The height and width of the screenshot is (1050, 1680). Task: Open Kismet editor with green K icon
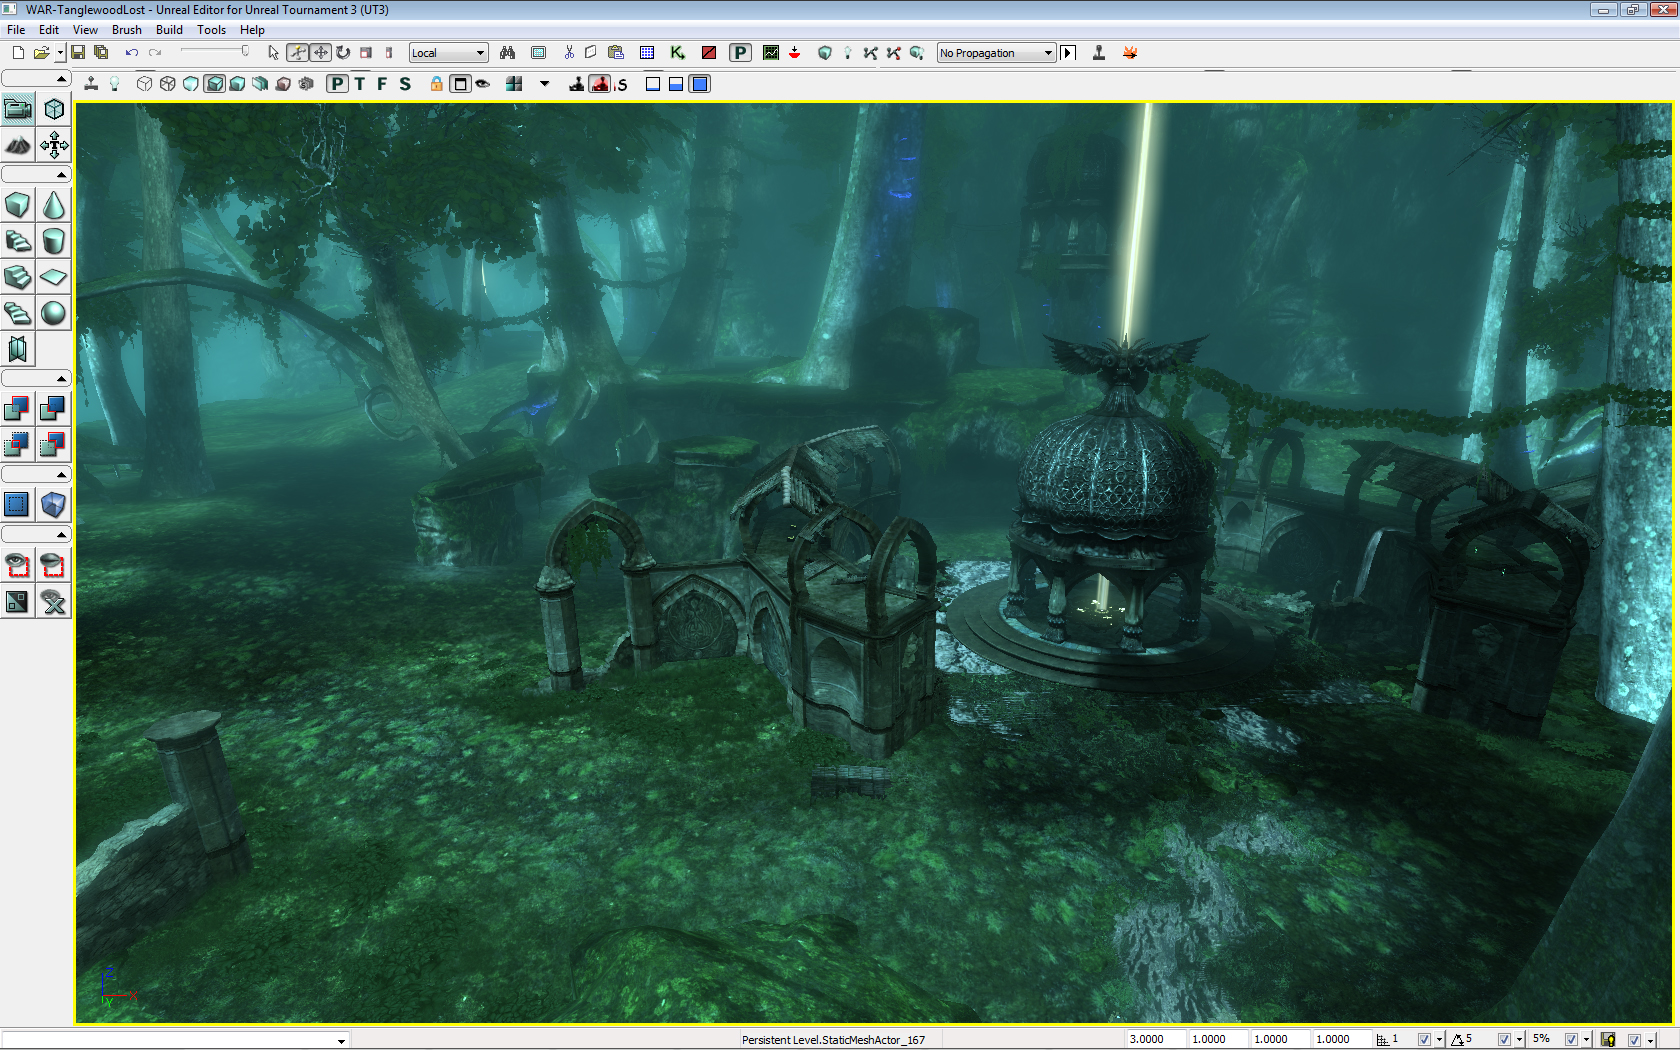coord(678,53)
